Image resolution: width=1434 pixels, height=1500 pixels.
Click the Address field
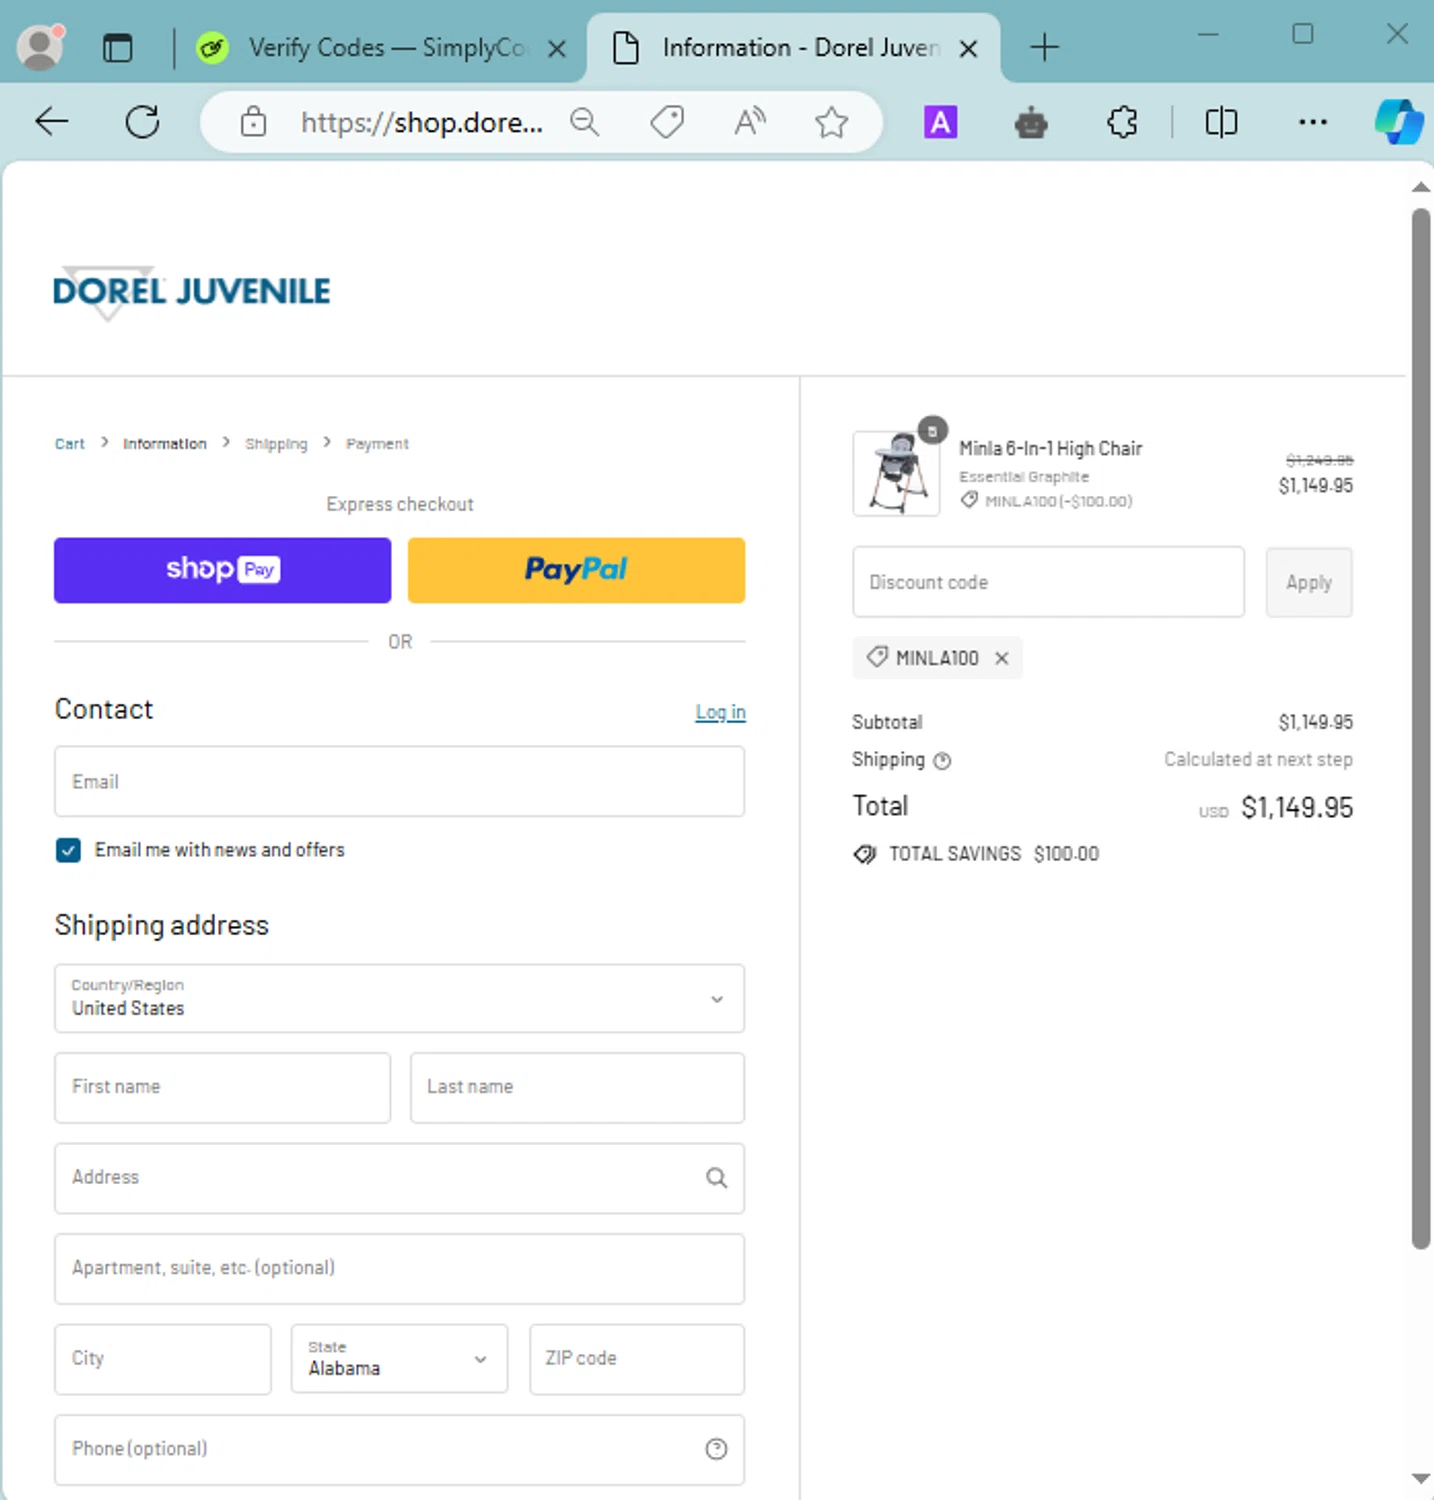tap(399, 1178)
